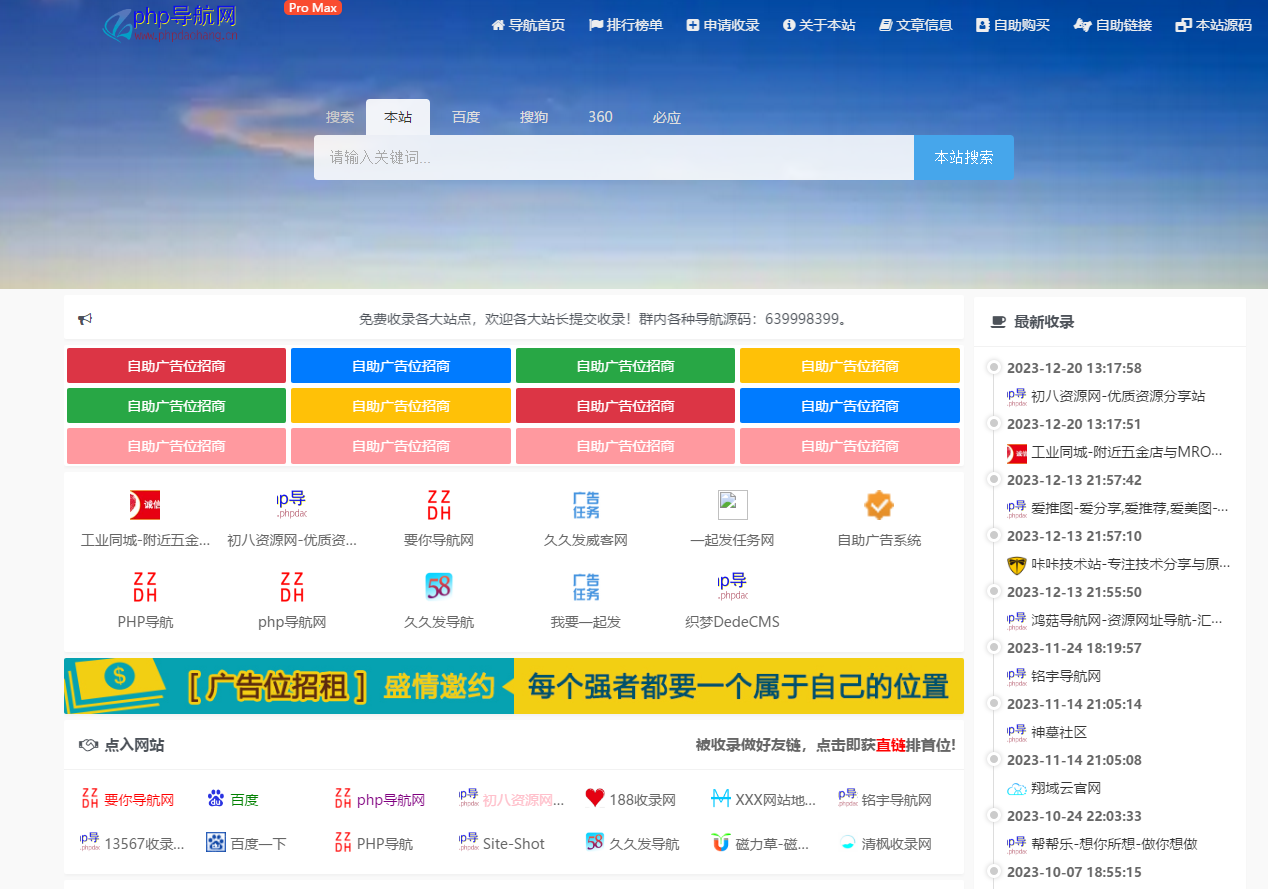Open the 申请收录 menu item
Screen dimensions: 1268x889
click(x=722, y=25)
